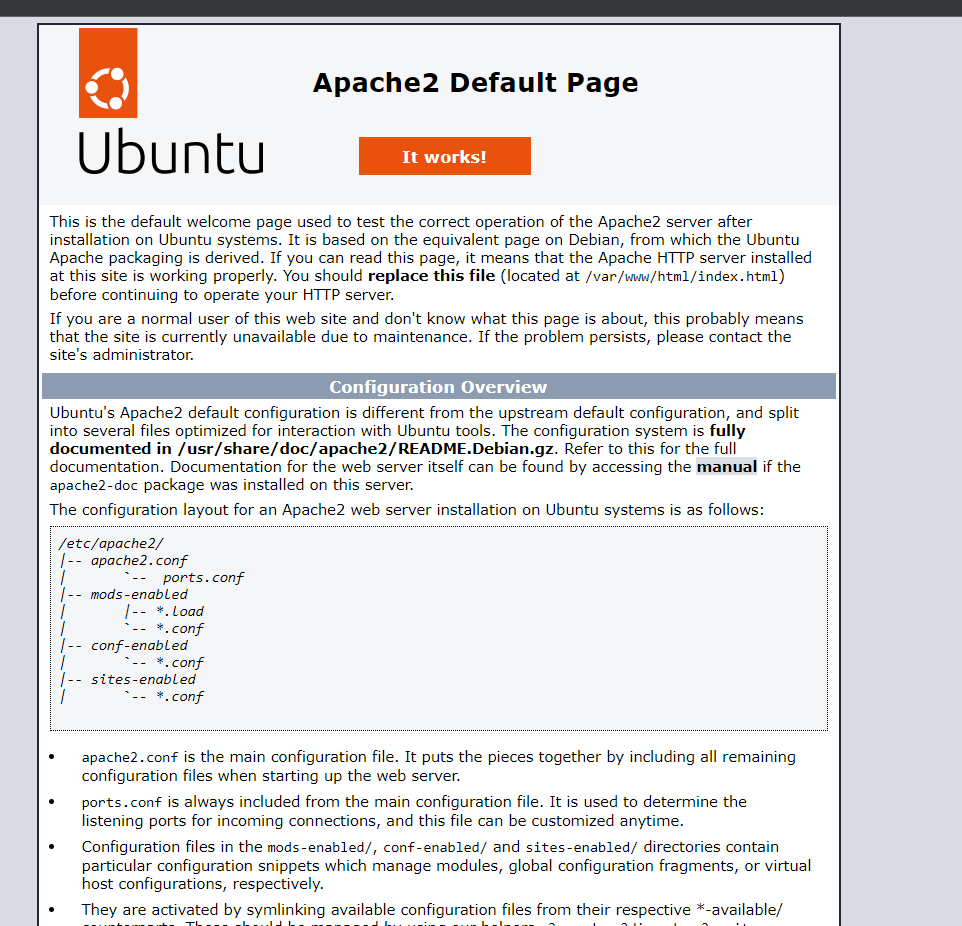Click the orange Ubuntu circle logo icon
Image resolution: width=962 pixels, height=926 pixels.
tap(108, 73)
